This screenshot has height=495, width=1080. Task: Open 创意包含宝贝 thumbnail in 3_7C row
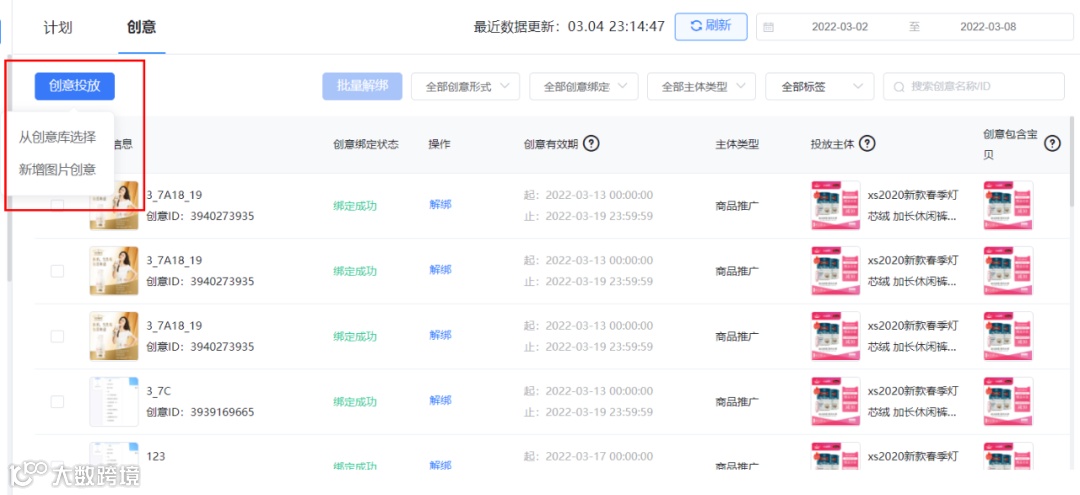pos(1008,401)
